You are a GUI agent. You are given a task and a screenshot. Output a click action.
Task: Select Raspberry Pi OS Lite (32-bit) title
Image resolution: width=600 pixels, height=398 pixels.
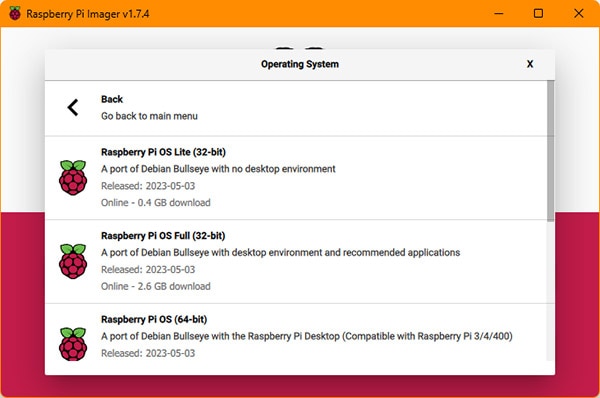[163, 152]
